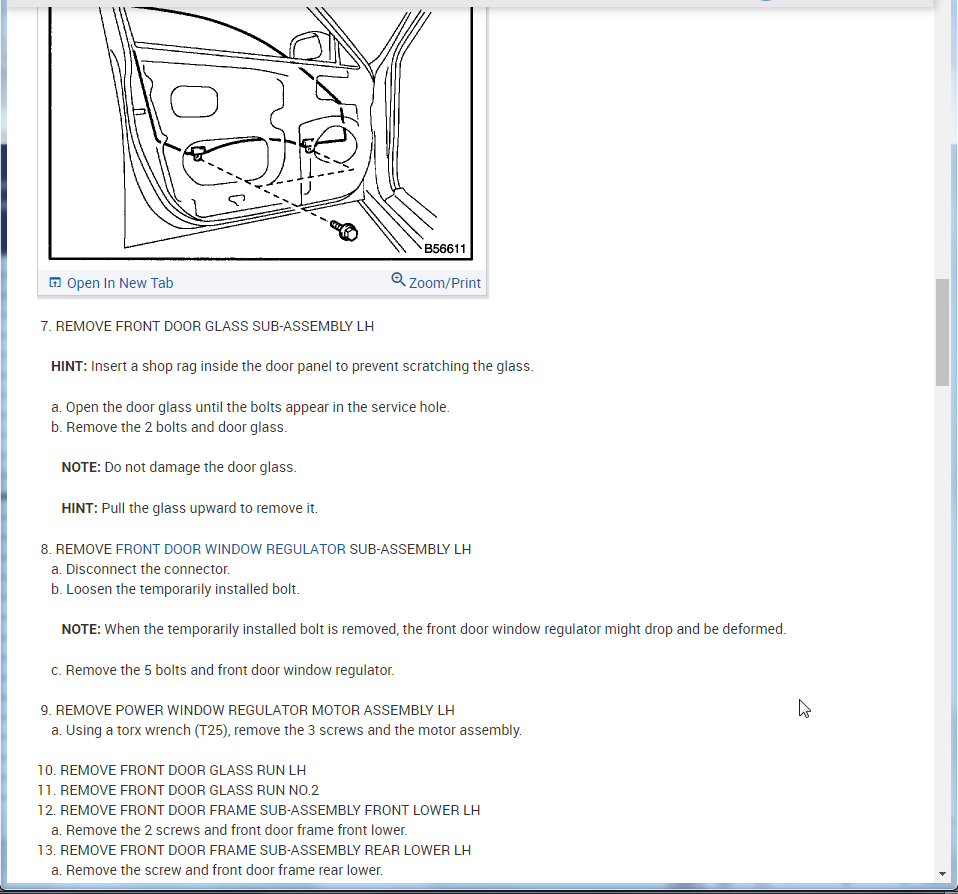Open the FRONT DOOR WINDOW REGULATOR link
The image size is (958, 894).
tap(230, 549)
